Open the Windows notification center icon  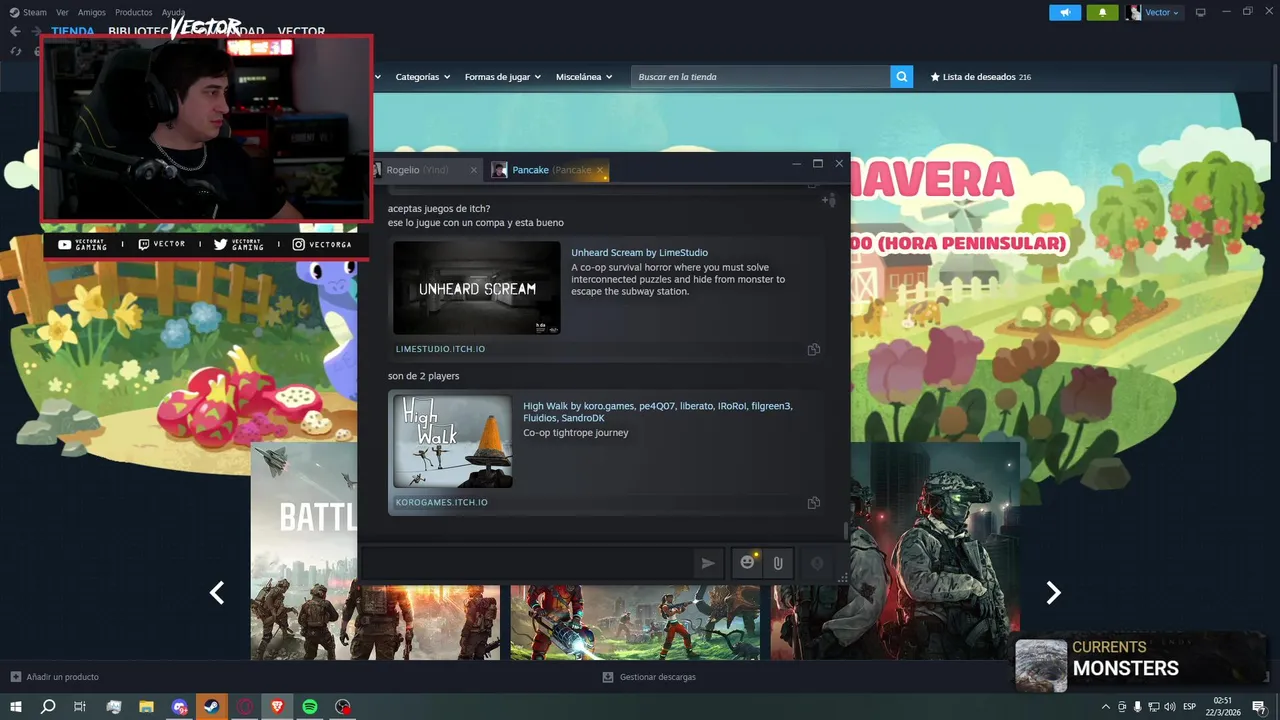point(1259,707)
